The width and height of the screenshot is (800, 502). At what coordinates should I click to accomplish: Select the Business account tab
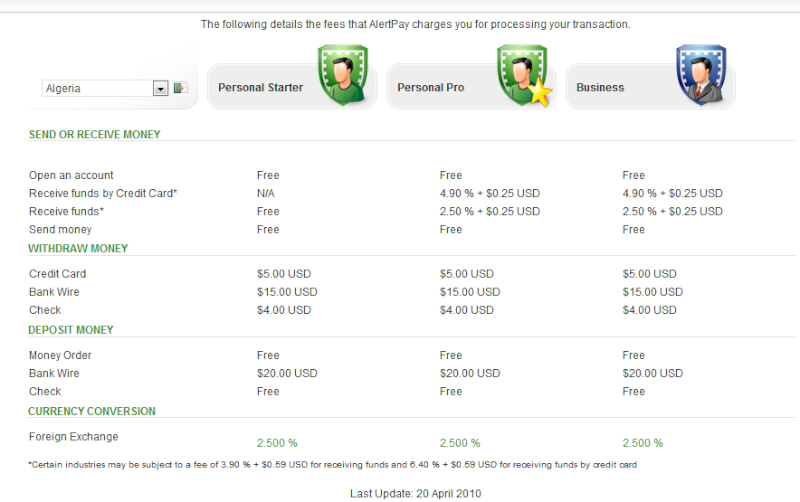(650, 87)
